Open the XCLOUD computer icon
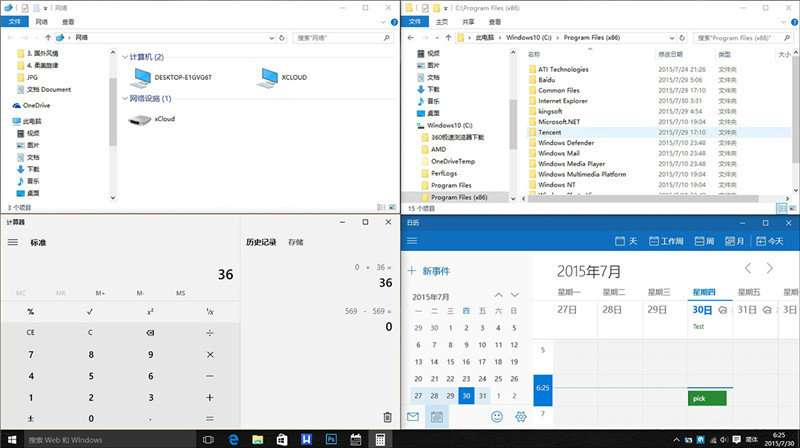The width and height of the screenshot is (800, 448). (267, 76)
